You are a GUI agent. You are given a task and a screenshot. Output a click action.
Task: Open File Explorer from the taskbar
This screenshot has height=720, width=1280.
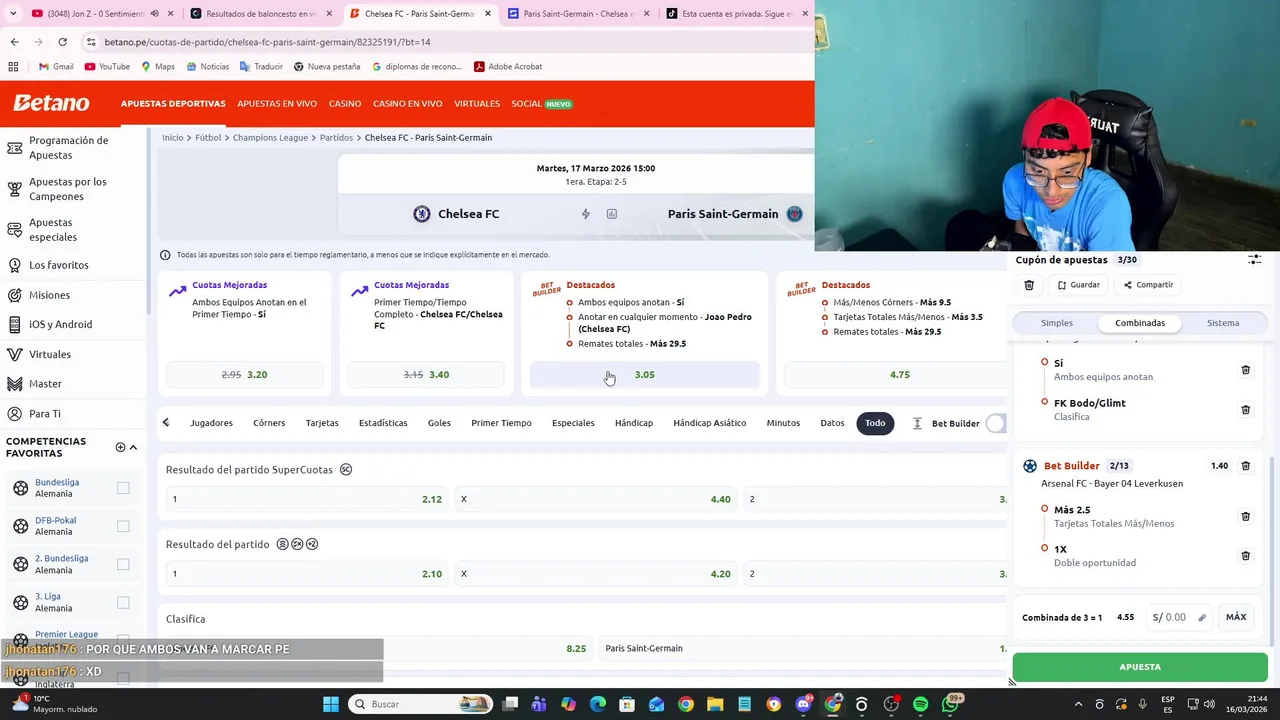tap(715, 704)
